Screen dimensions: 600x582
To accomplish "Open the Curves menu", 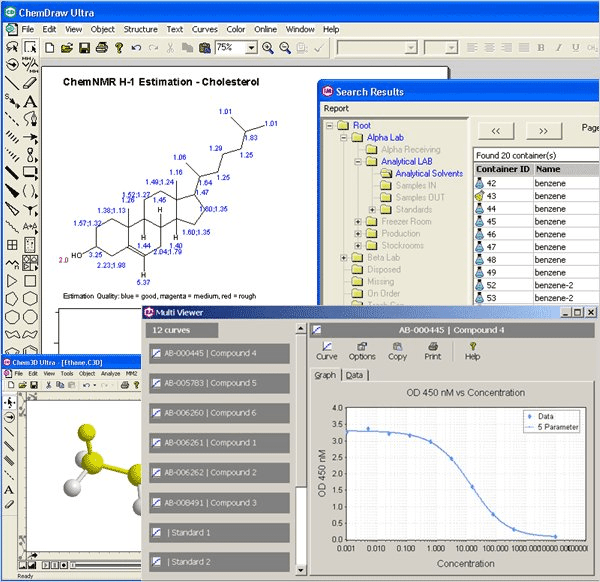I will [205, 29].
